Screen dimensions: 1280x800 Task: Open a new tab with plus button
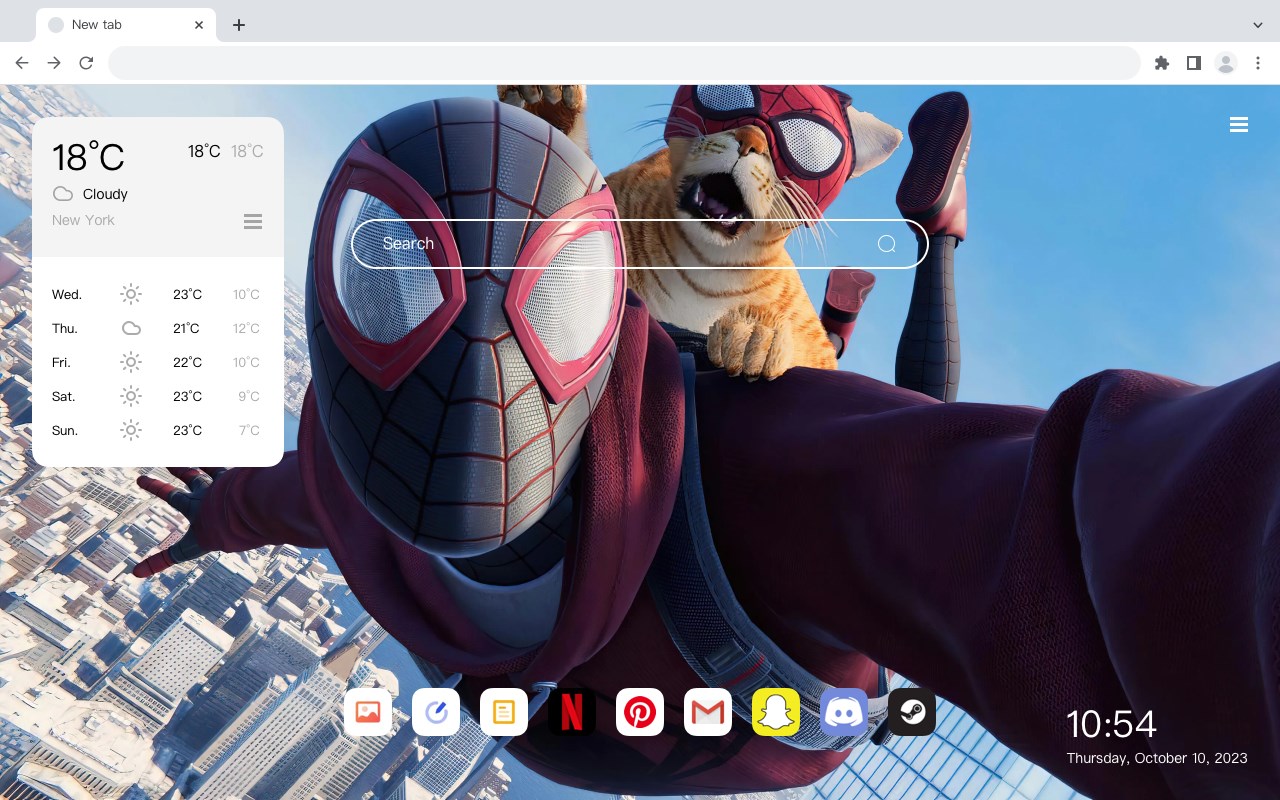tap(238, 25)
